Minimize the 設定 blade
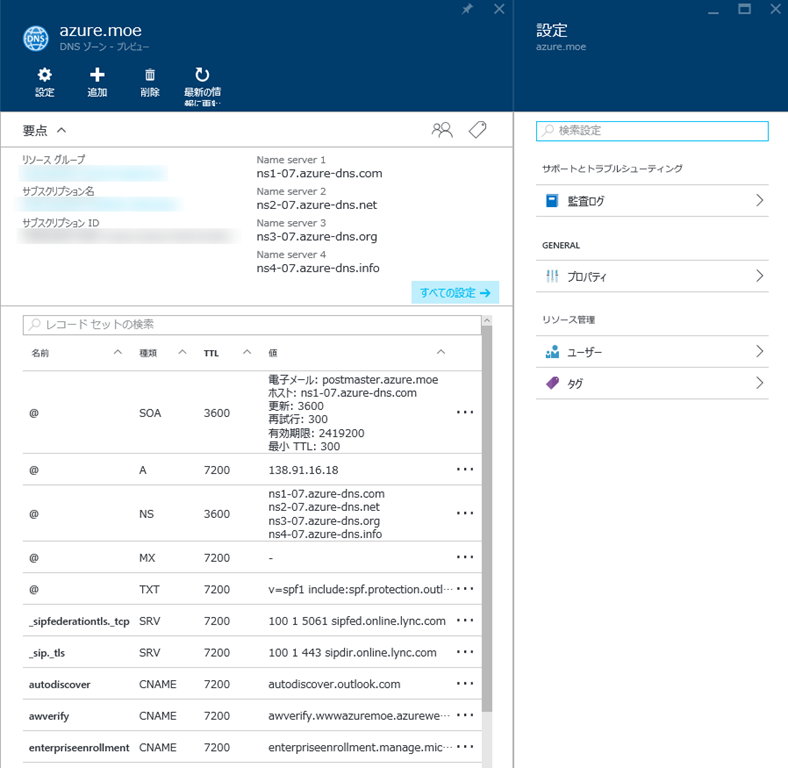788x768 pixels. coord(713,12)
